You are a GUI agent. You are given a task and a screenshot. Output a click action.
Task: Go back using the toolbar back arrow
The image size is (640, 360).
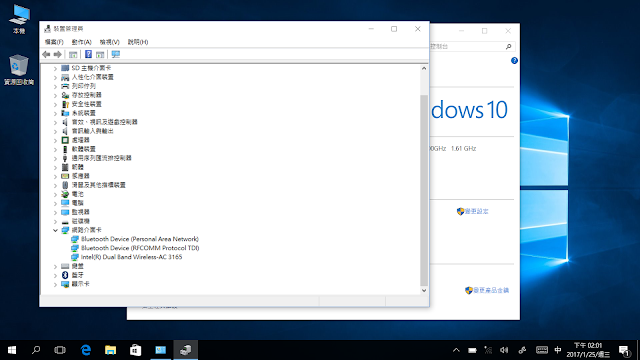point(46,54)
